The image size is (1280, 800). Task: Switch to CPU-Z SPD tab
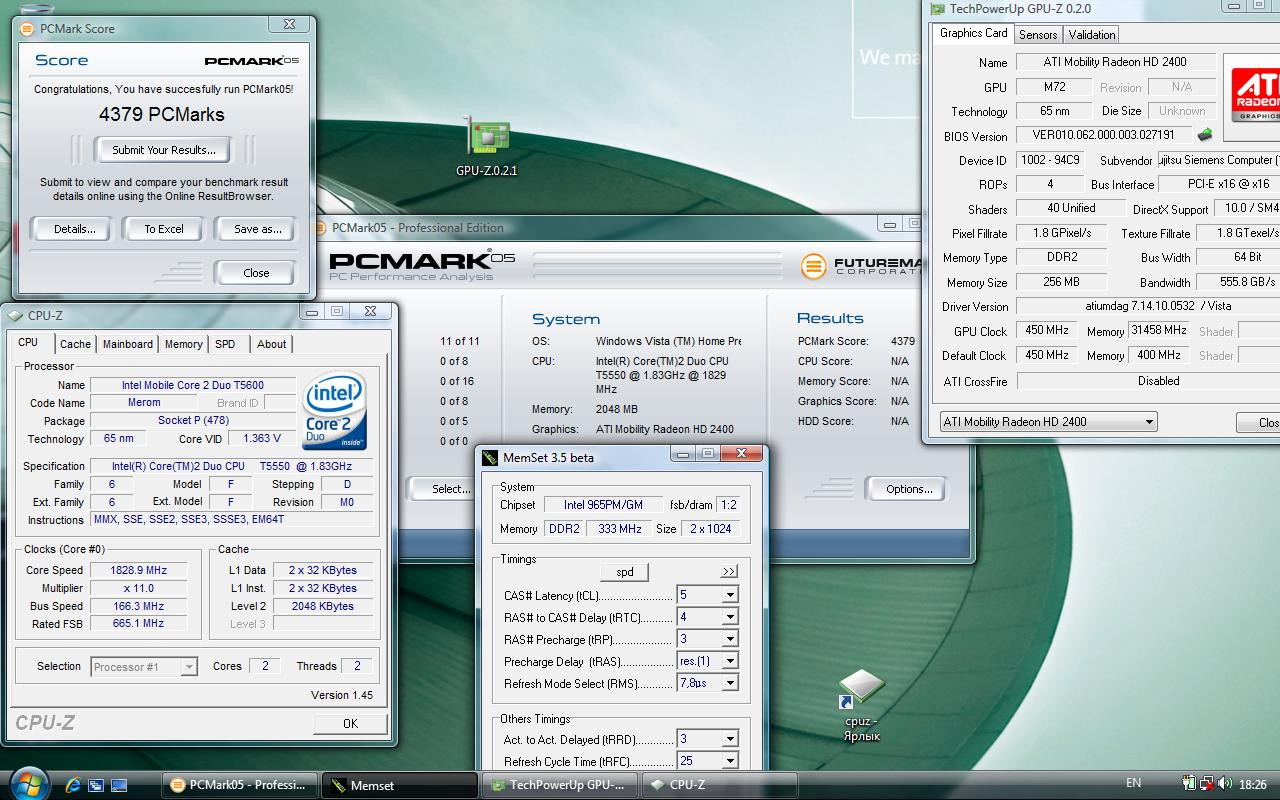(226, 344)
